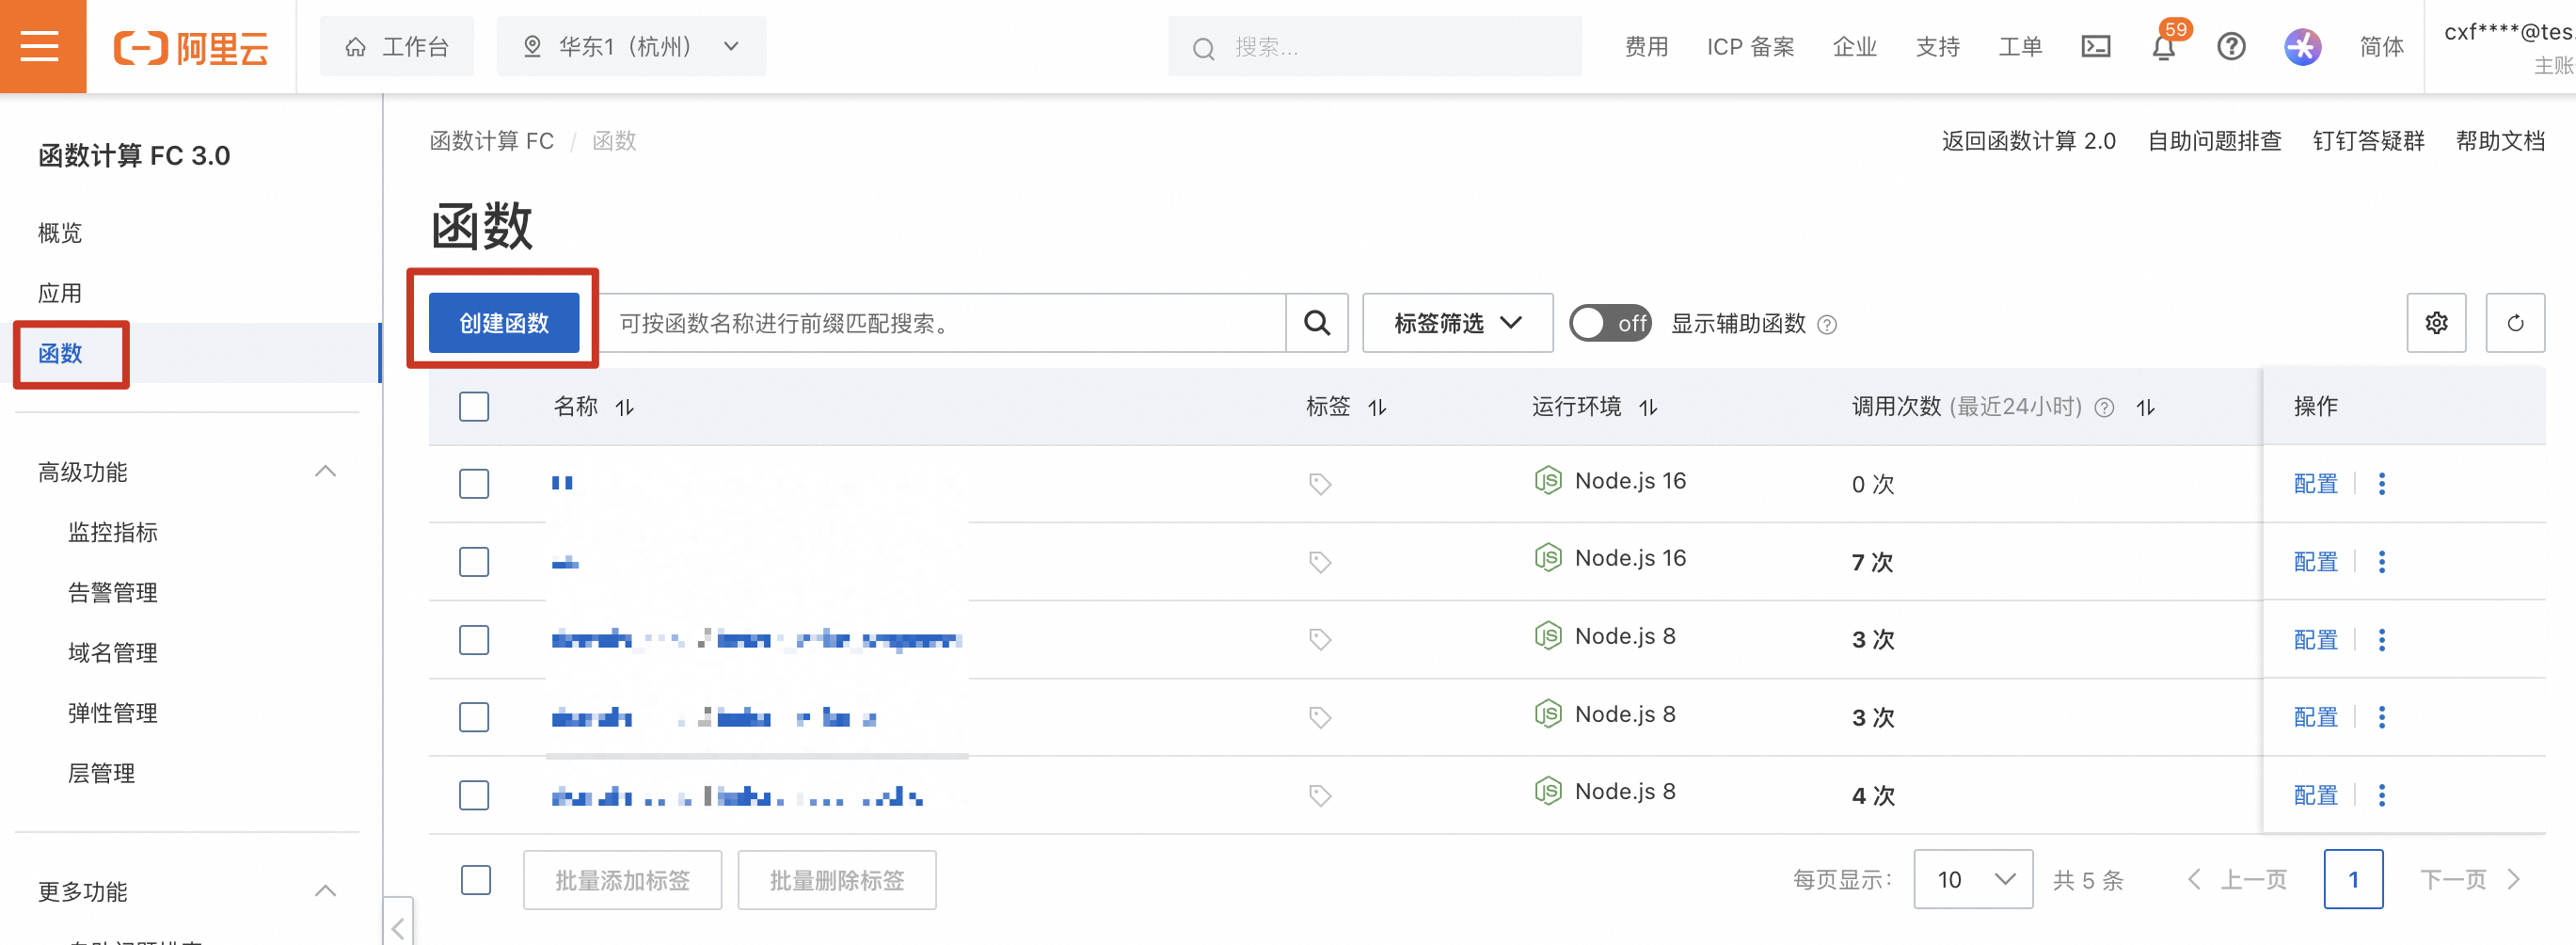Click tag icon in the 0 次 row
This screenshot has width=2576, height=945.
pyautogui.click(x=1320, y=484)
